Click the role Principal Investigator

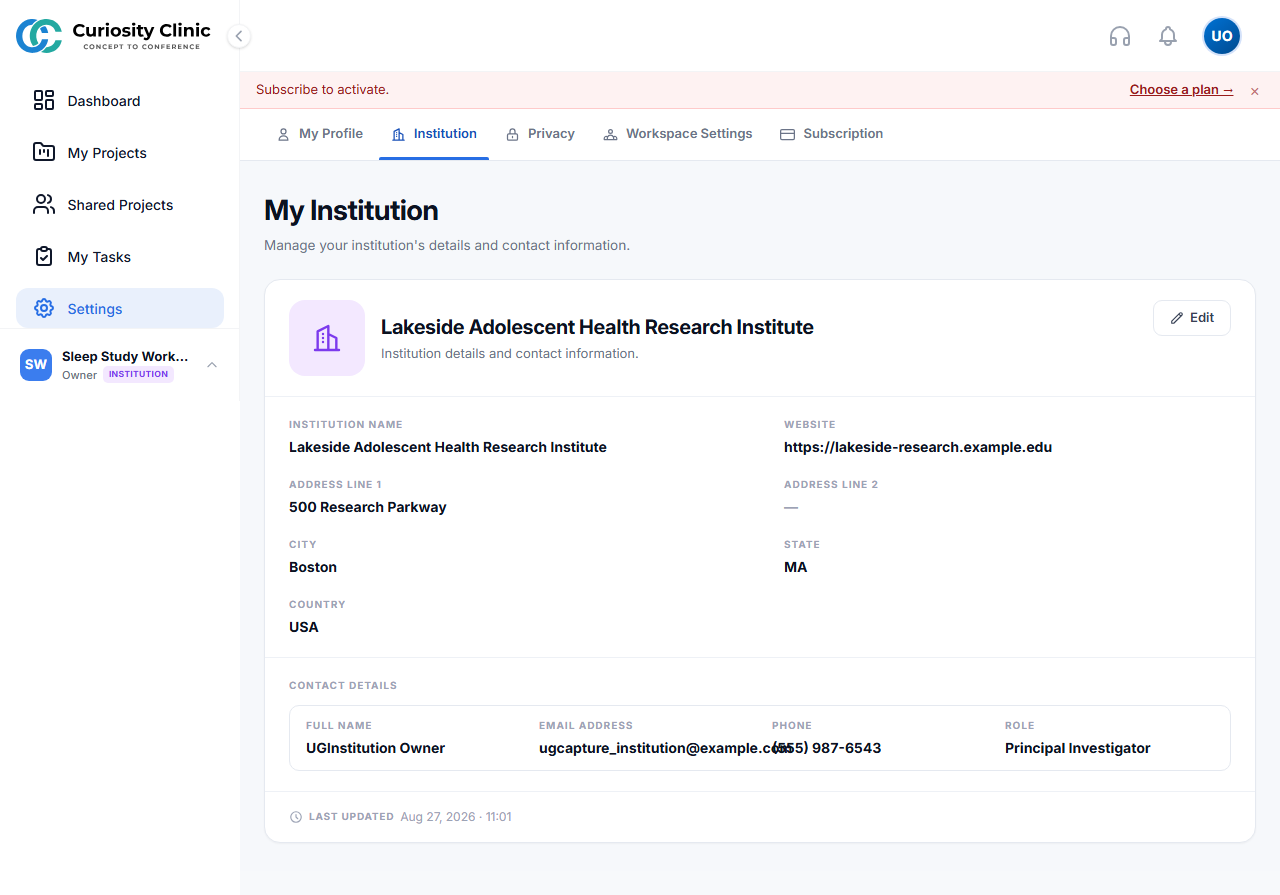pos(1078,748)
